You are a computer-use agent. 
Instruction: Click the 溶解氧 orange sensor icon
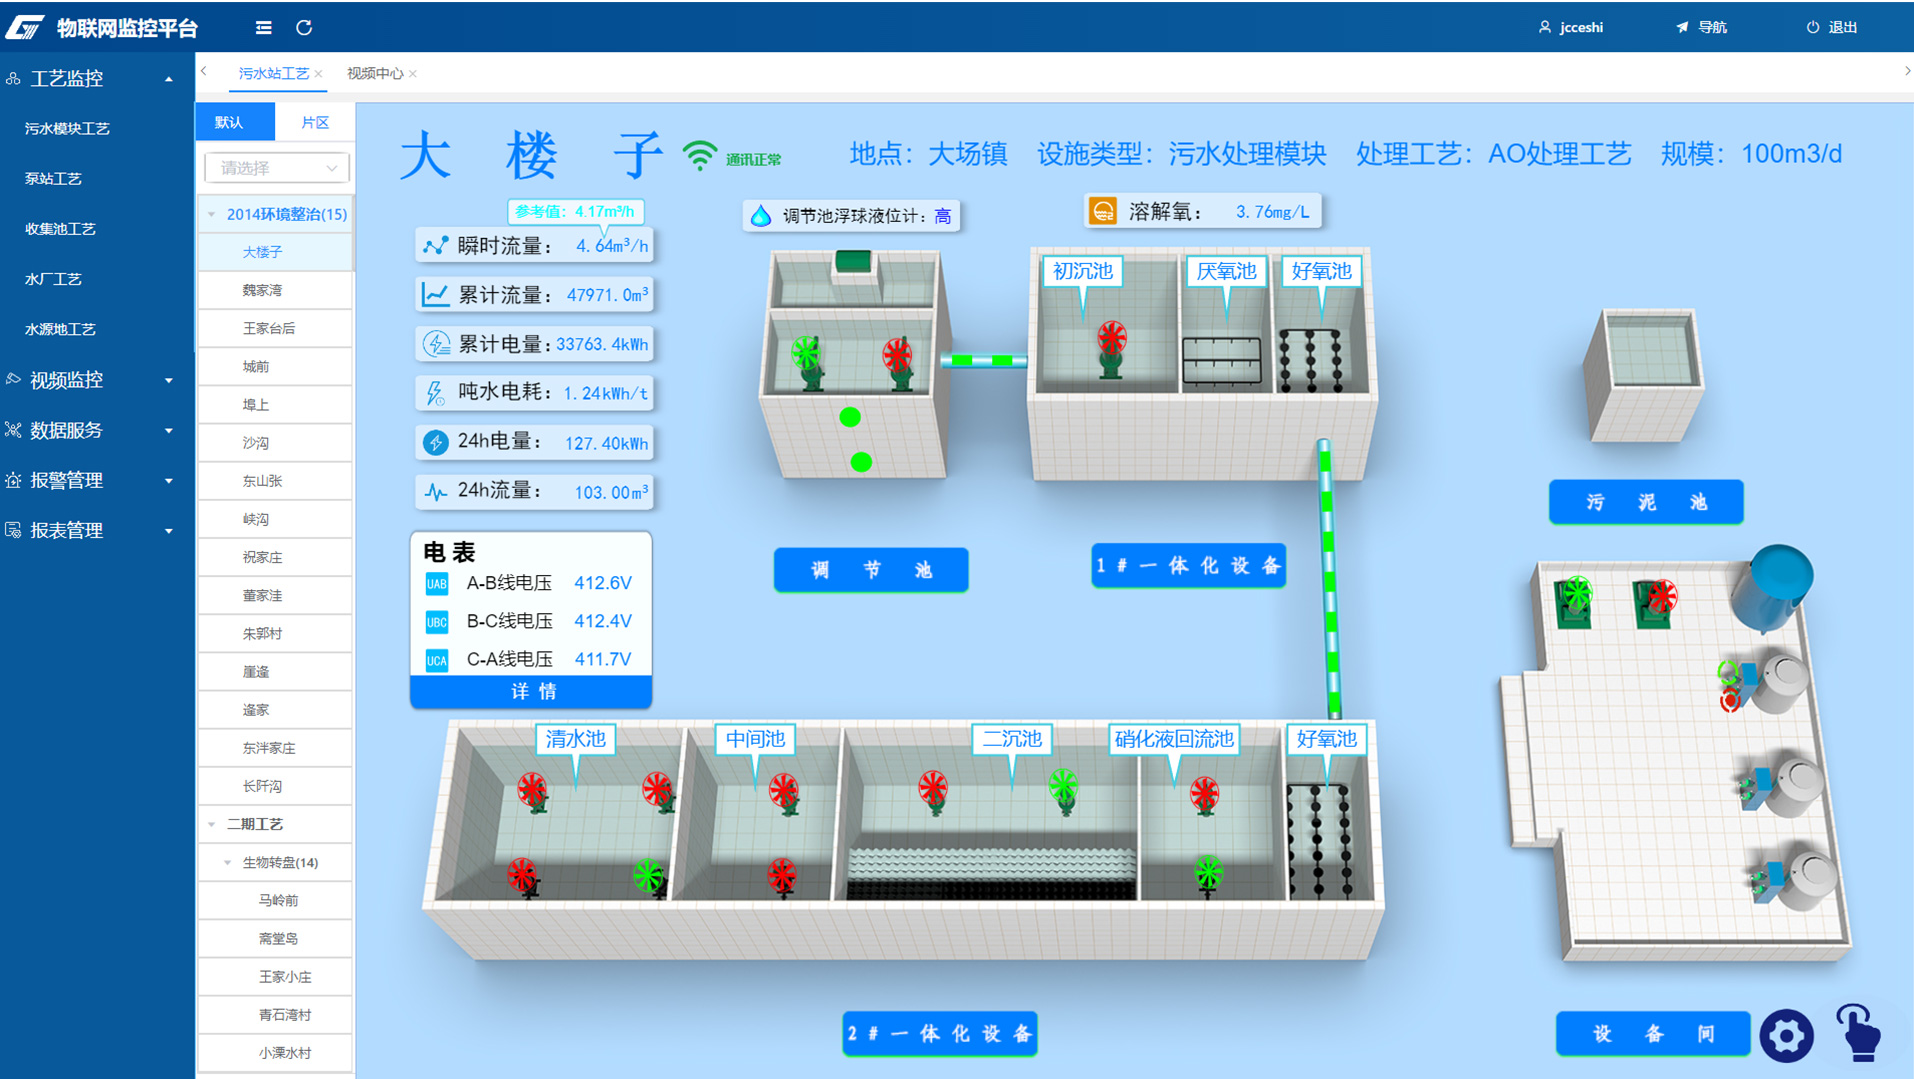point(1102,211)
